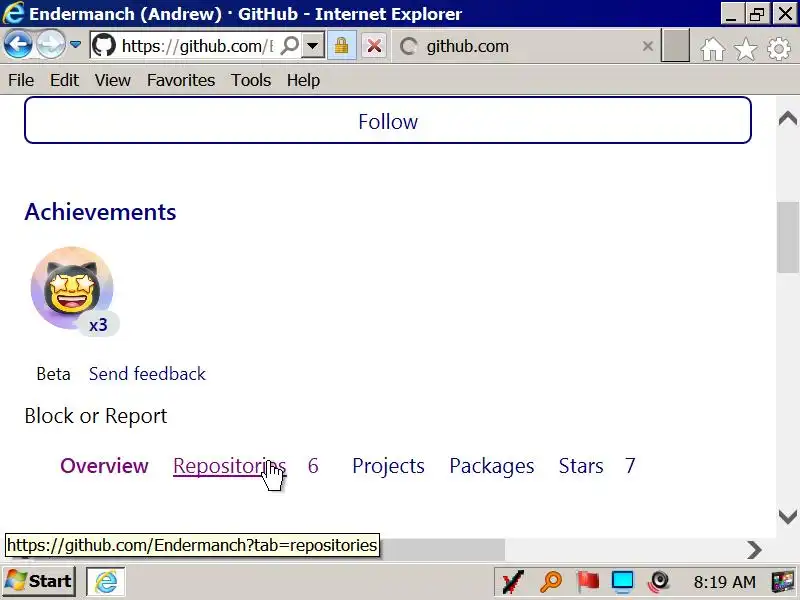Click the speaker volume tray icon
Screen dimensions: 800x600
(658, 582)
